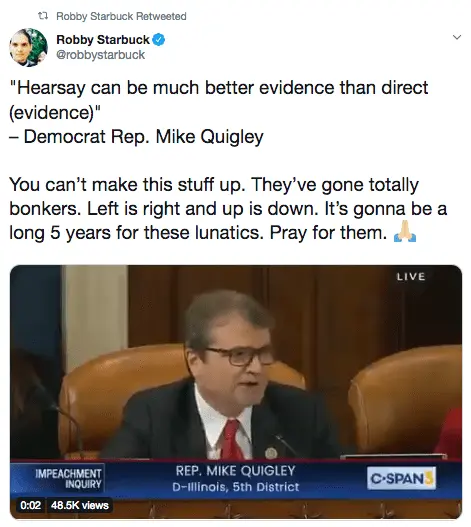This screenshot has height=527, width=471.
Task: Click the C-SPAN3 logo in the video
Action: (401, 478)
